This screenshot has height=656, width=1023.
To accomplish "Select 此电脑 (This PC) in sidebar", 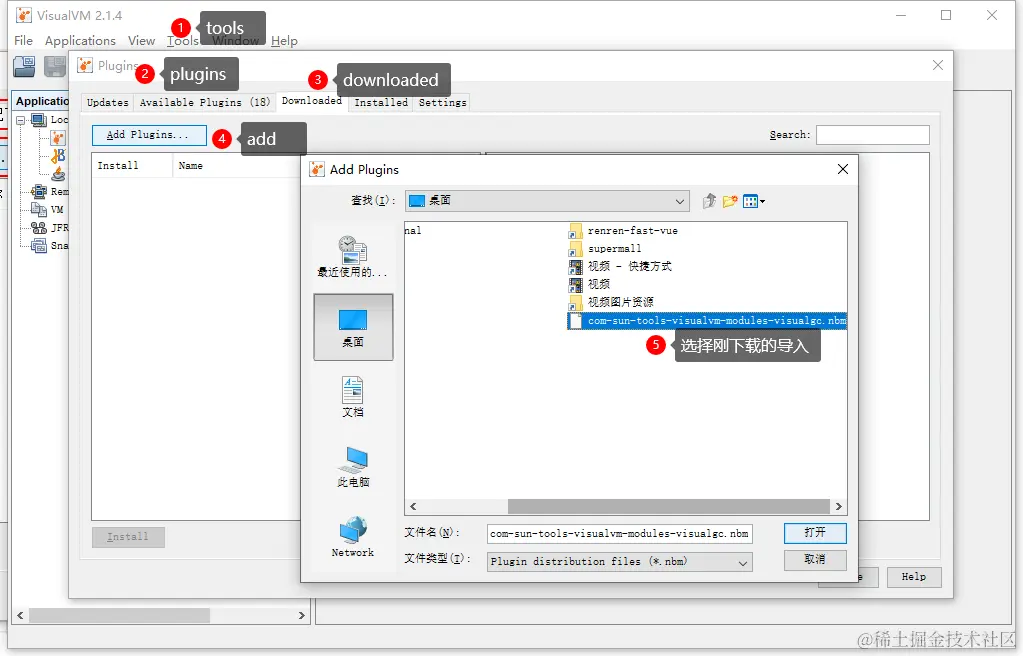I will [353, 467].
